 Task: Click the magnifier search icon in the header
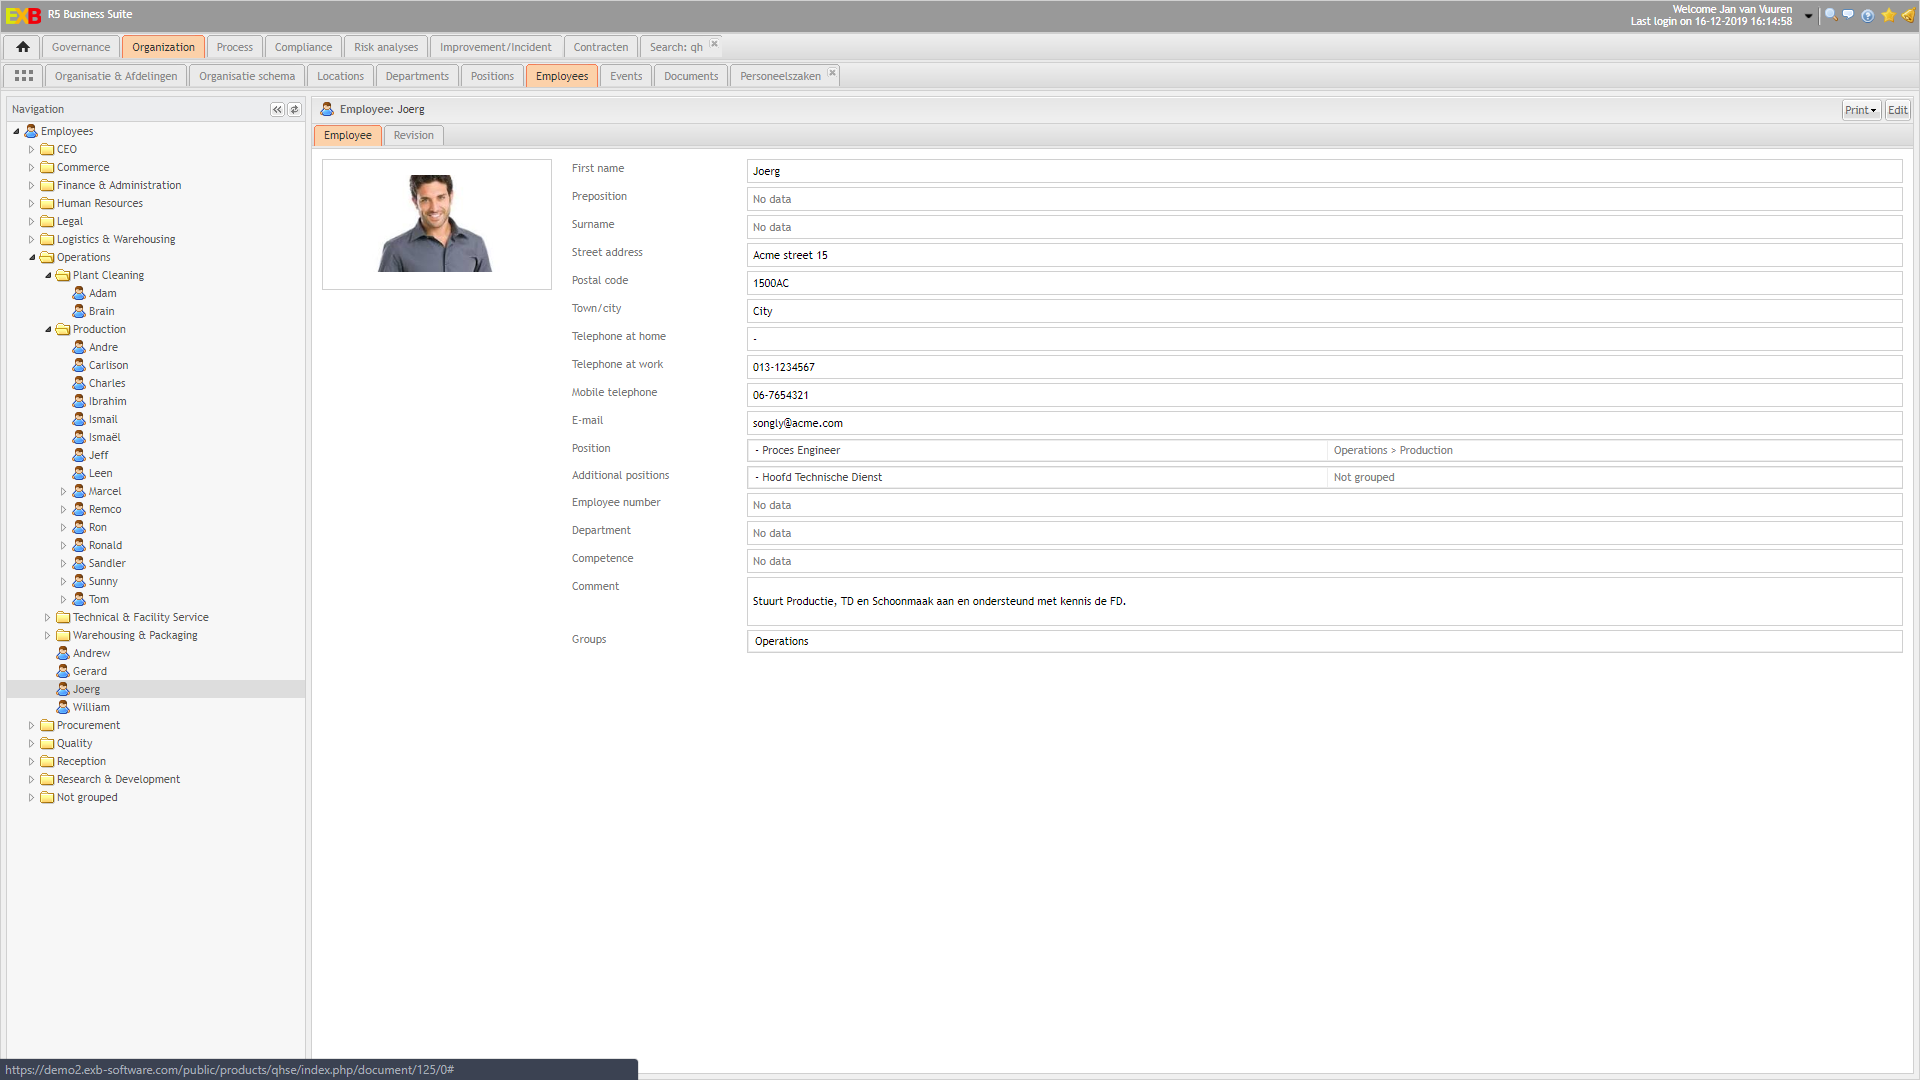click(x=1830, y=15)
